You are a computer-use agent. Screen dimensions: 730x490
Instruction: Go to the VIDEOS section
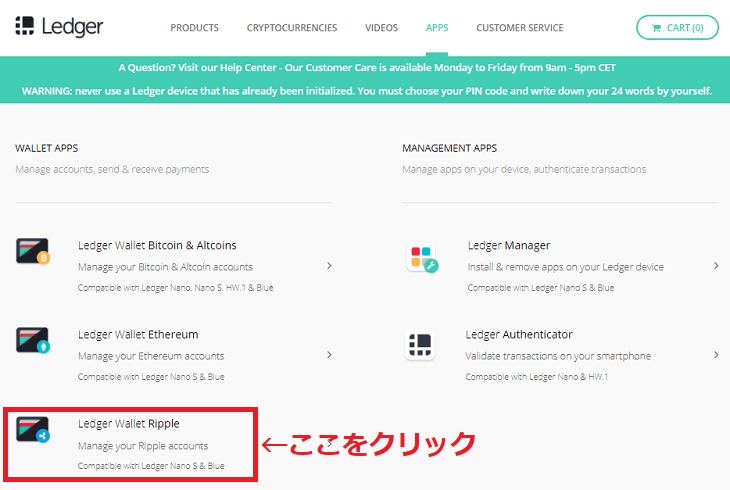click(381, 28)
